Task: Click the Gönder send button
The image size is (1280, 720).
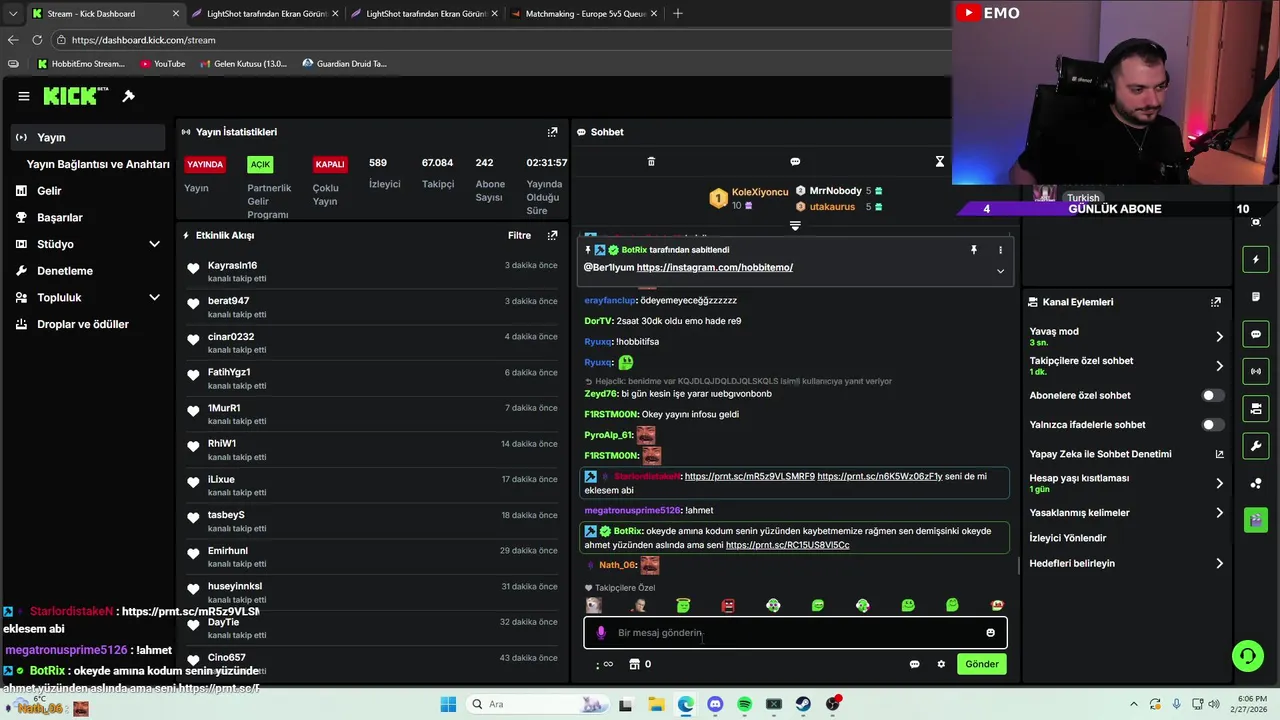Action: pyautogui.click(x=981, y=664)
